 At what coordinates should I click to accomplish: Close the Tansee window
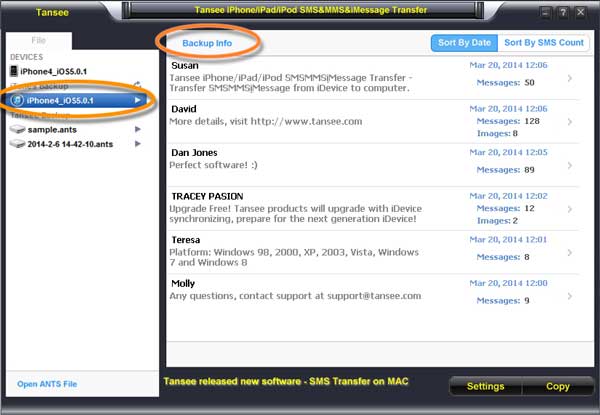tap(580, 13)
